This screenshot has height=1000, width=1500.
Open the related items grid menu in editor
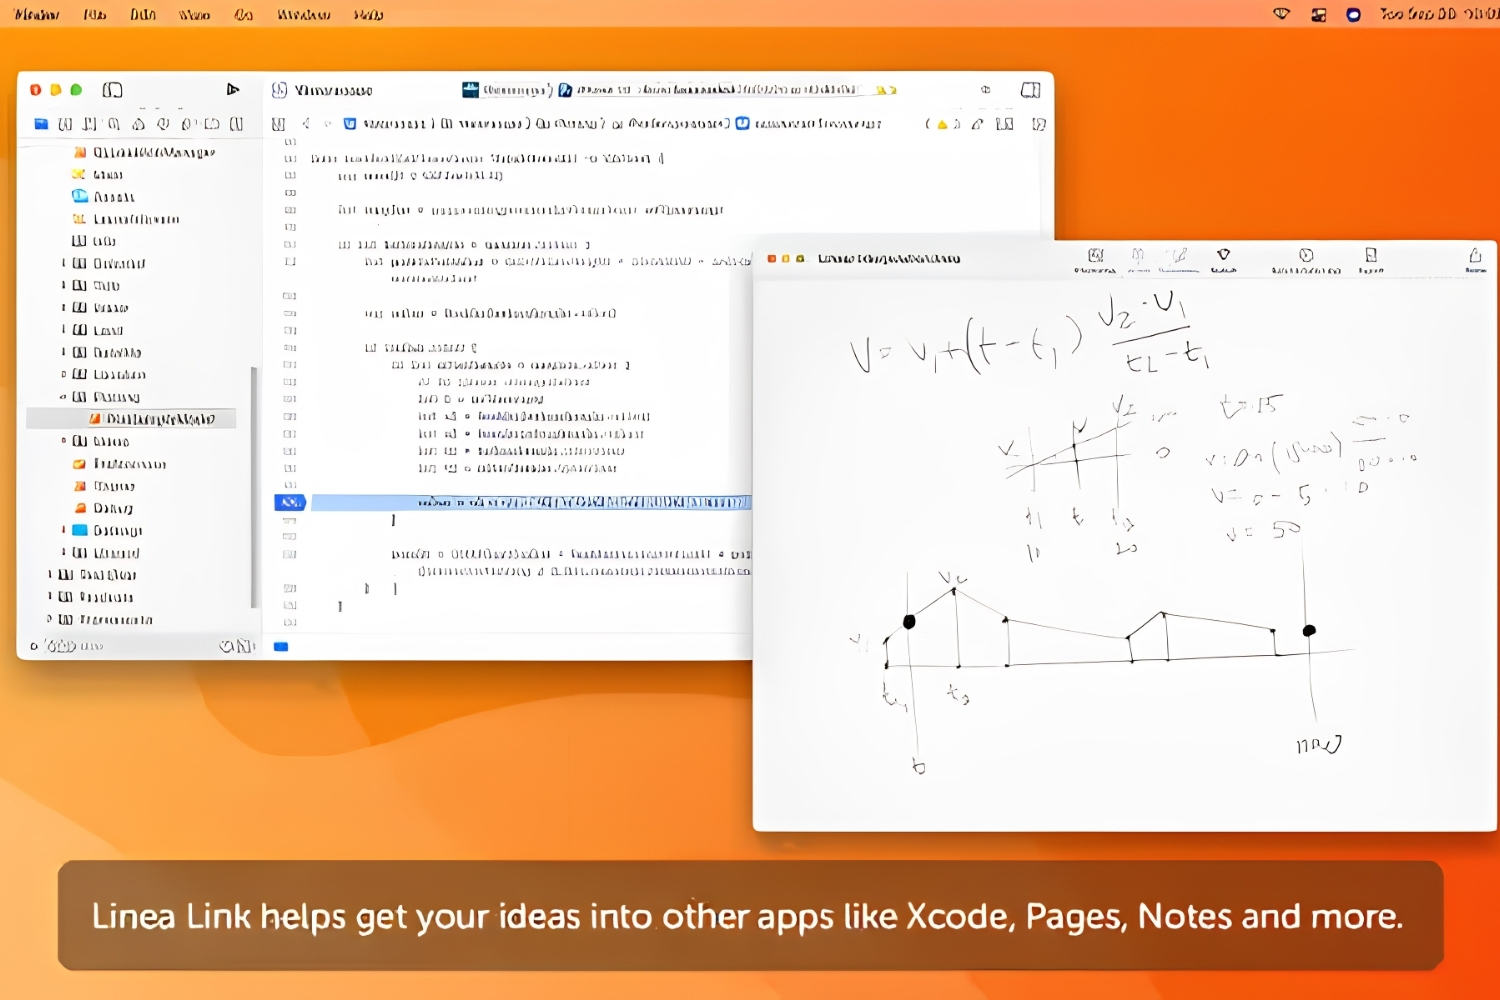coord(278,124)
